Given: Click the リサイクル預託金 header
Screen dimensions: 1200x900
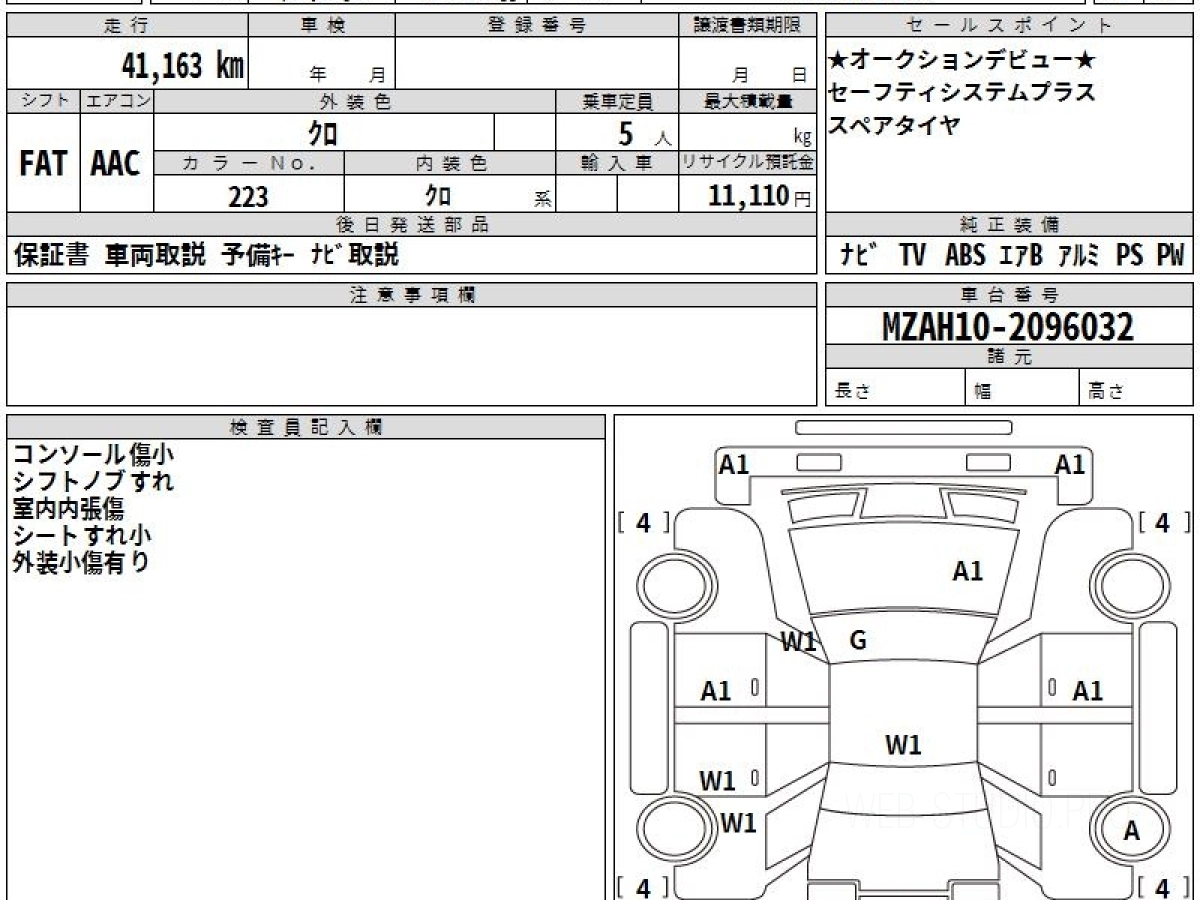Looking at the screenshot, I should tap(748, 164).
